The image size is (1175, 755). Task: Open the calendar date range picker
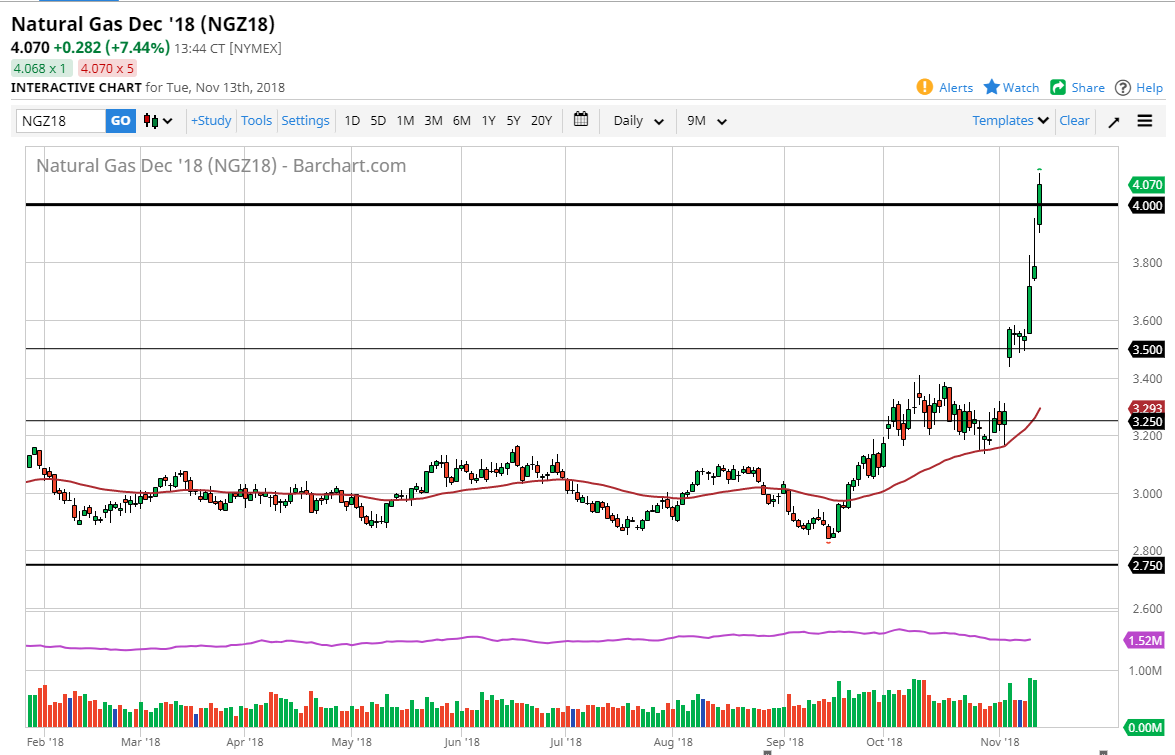[x=581, y=120]
